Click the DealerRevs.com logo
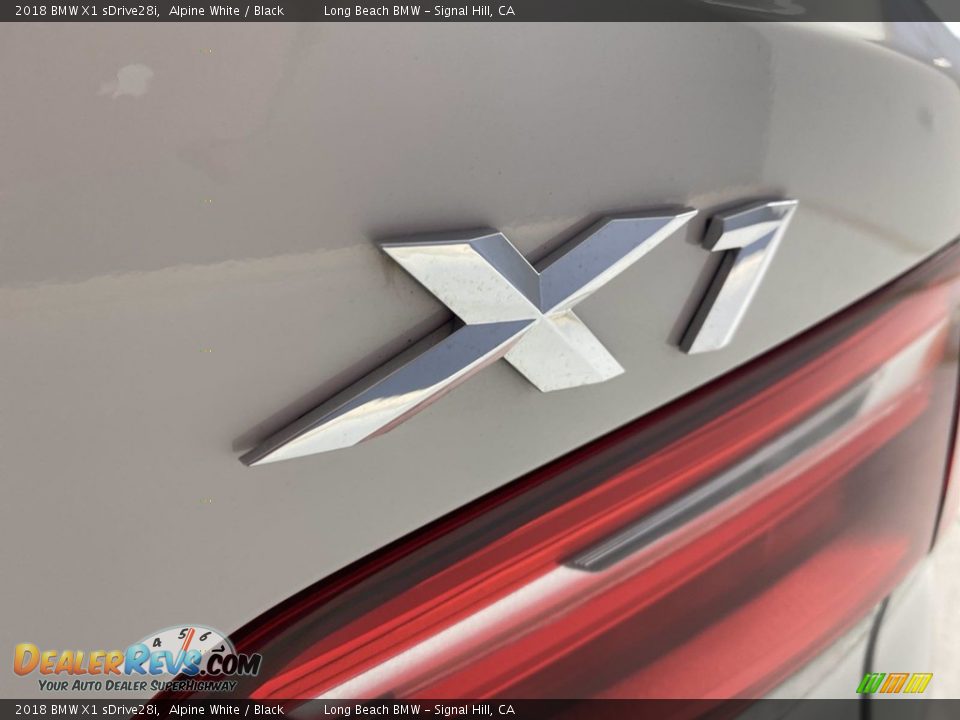 coord(138,659)
